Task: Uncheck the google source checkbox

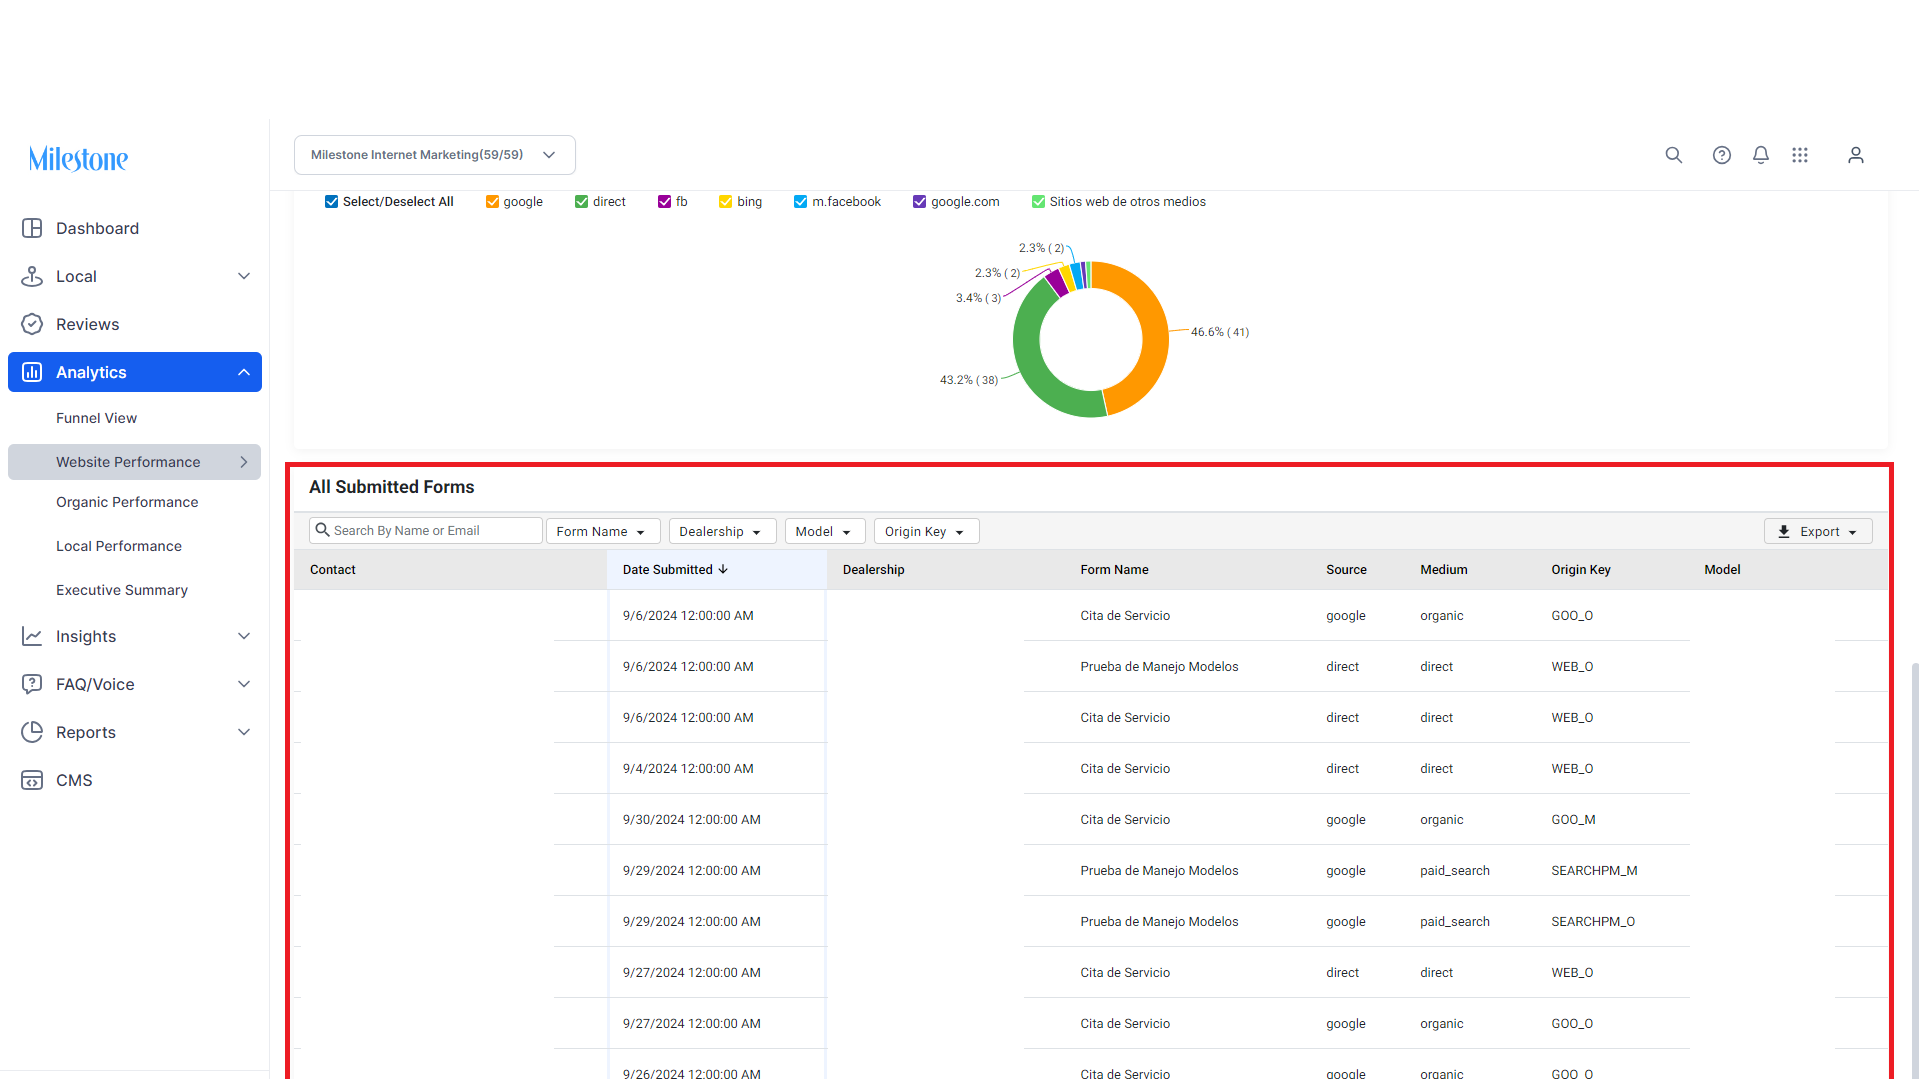Action: tap(492, 202)
